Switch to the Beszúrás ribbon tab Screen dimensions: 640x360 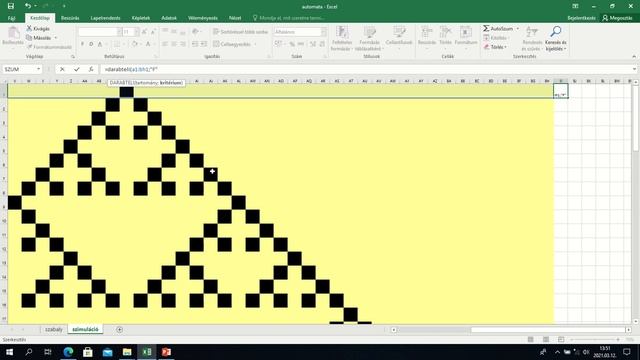coord(70,18)
